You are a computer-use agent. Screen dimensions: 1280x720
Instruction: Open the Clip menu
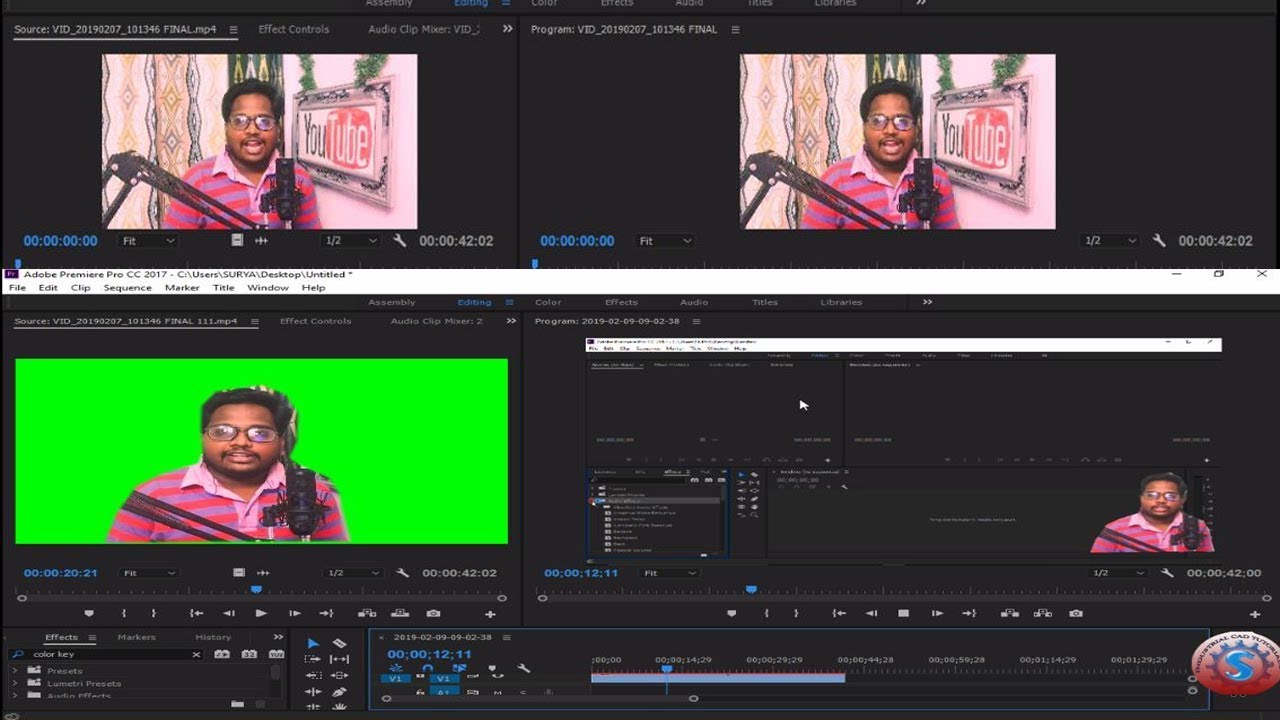click(80, 288)
